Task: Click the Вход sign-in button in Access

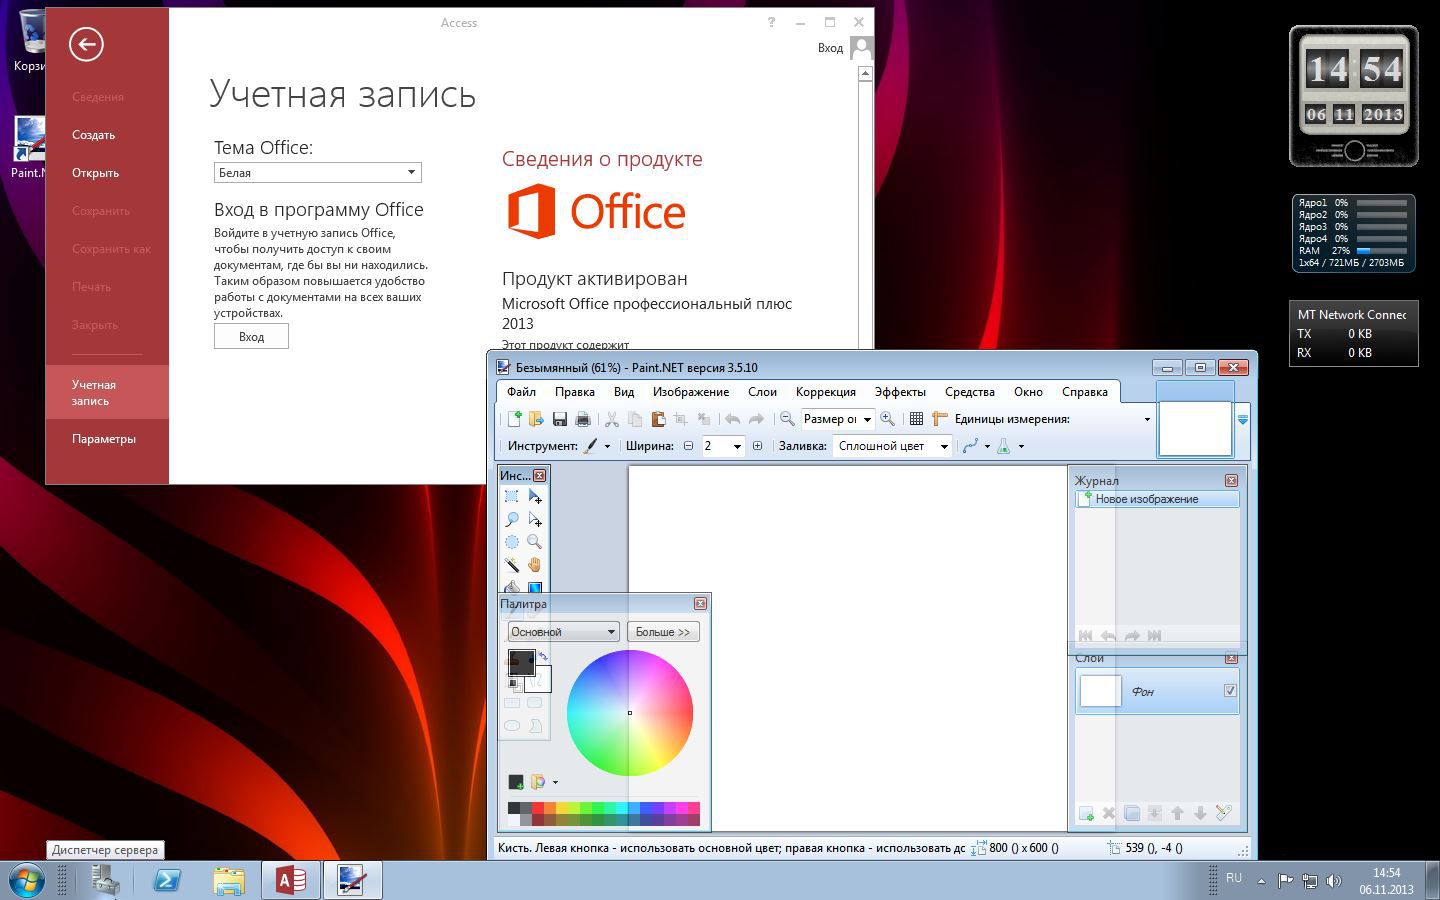Action: pyautogui.click(x=251, y=336)
